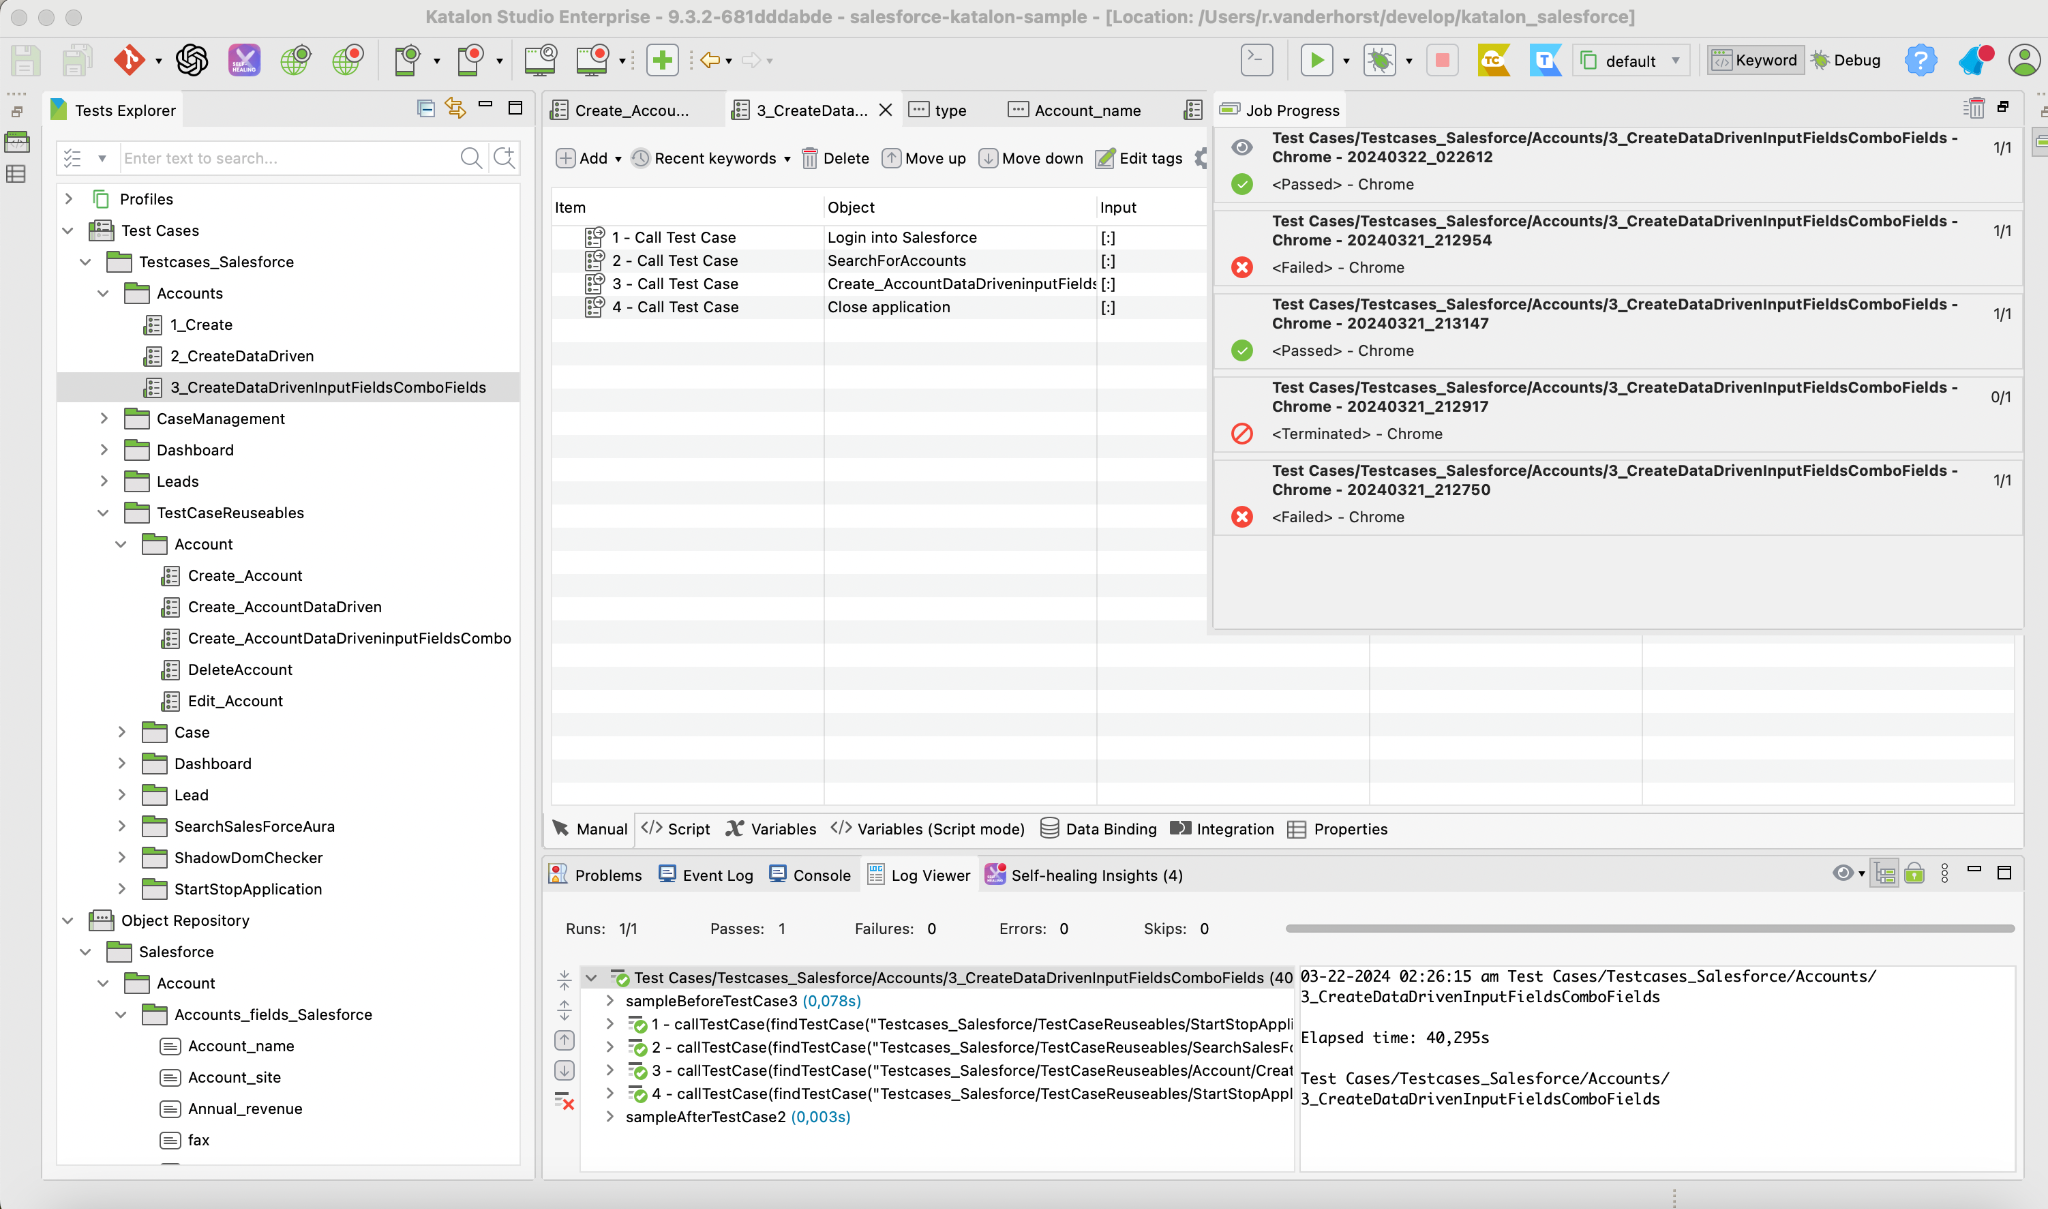Click the green plus new item icon
Image resolution: width=2048 pixels, height=1209 pixels.
[662, 60]
